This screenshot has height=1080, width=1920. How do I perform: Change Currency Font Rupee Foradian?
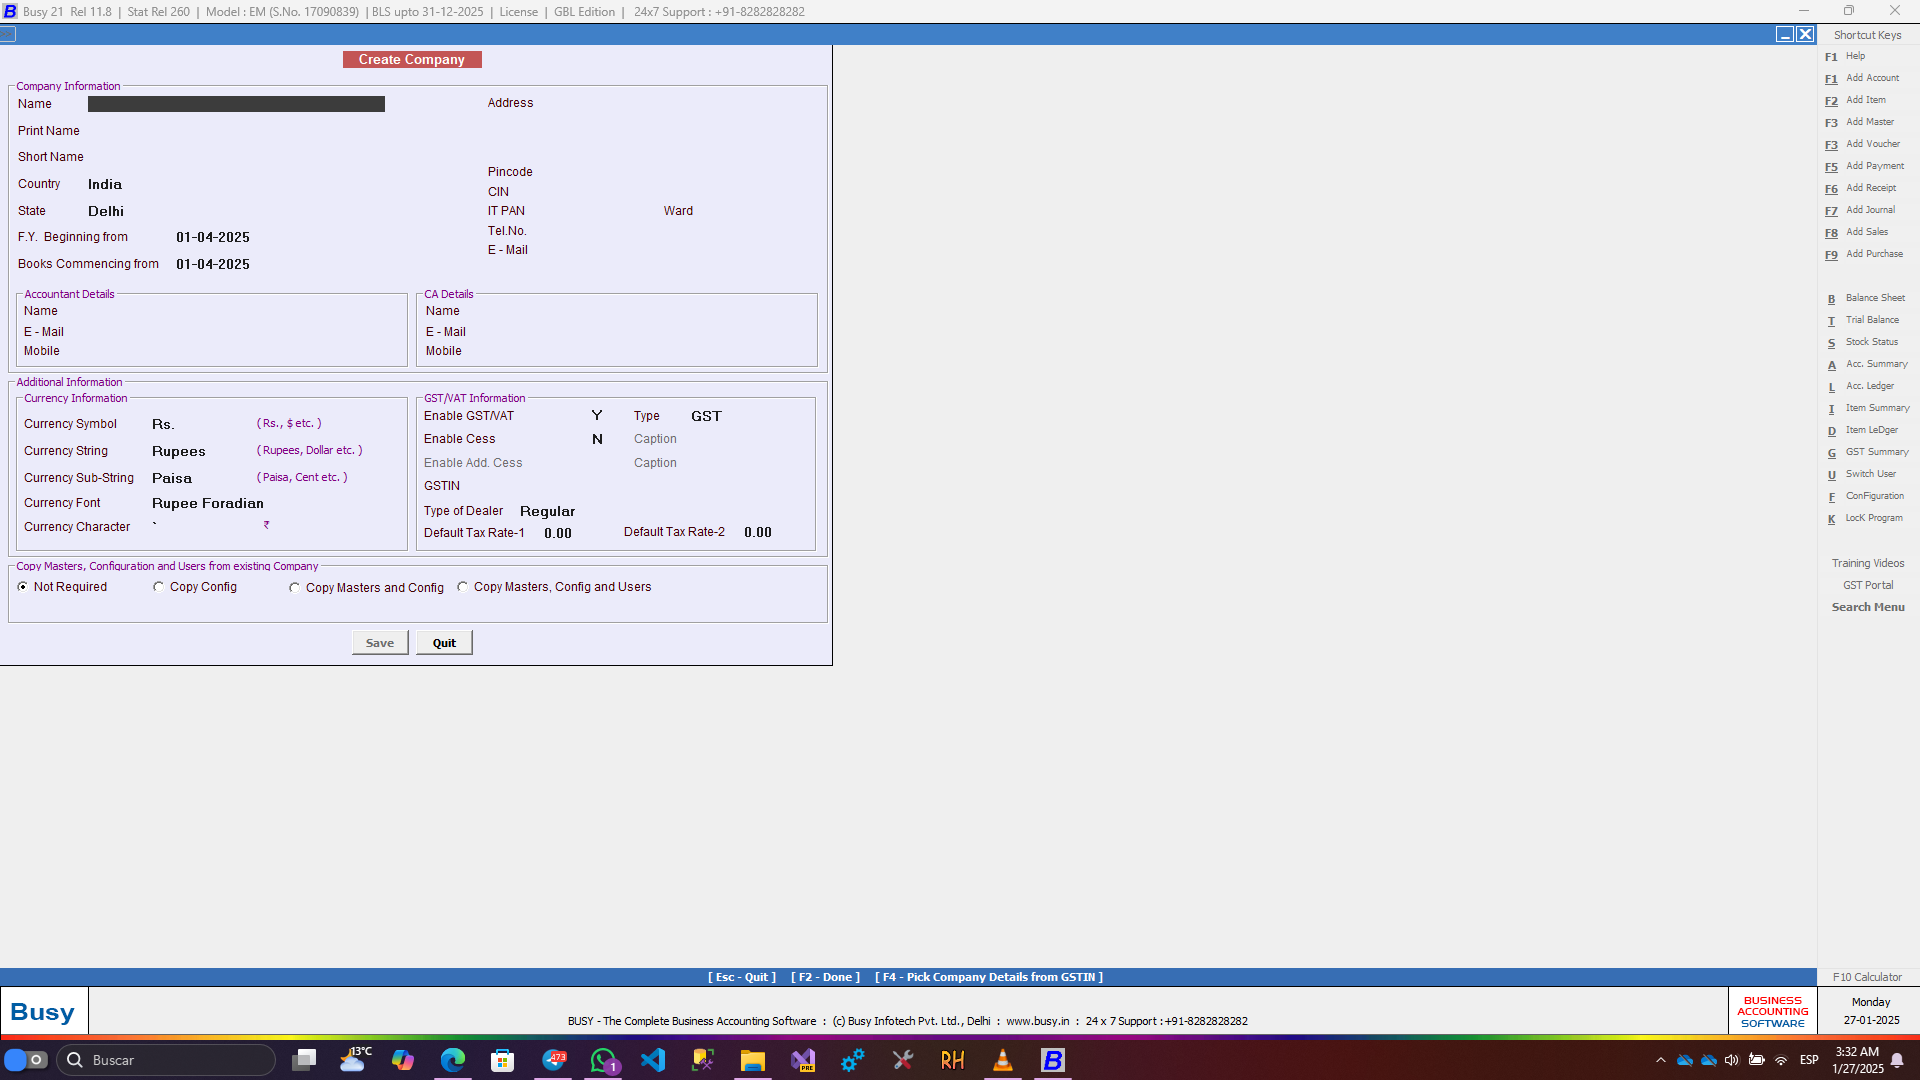208,503
